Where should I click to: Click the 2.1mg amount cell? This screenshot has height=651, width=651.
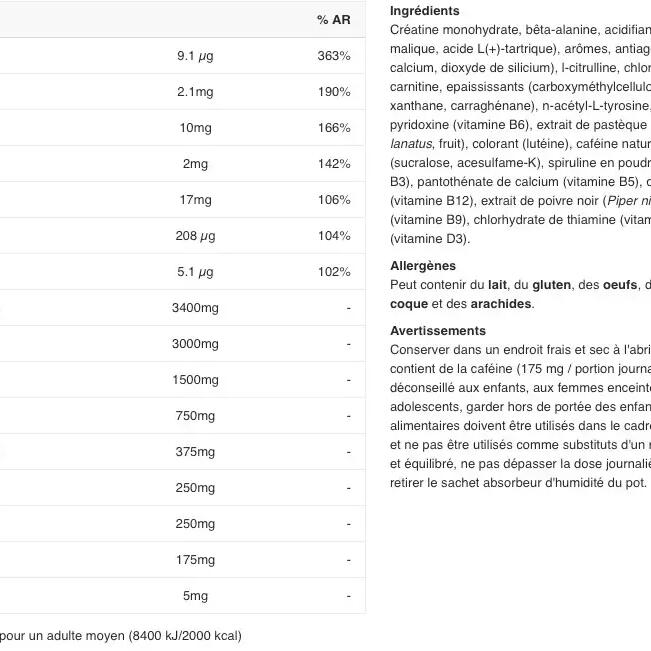(195, 92)
